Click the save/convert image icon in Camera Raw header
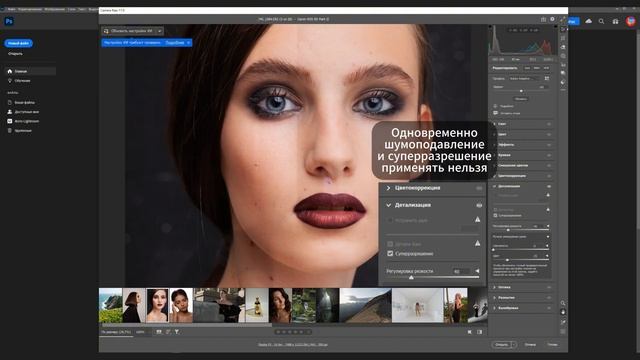The image size is (640, 360). [x=543, y=19]
